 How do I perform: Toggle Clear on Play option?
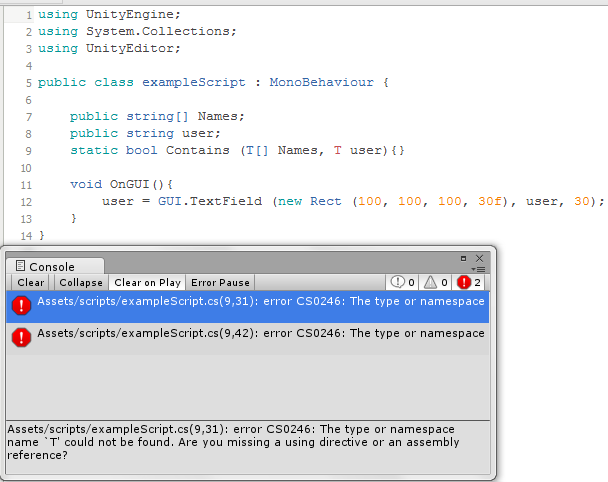[x=147, y=283]
